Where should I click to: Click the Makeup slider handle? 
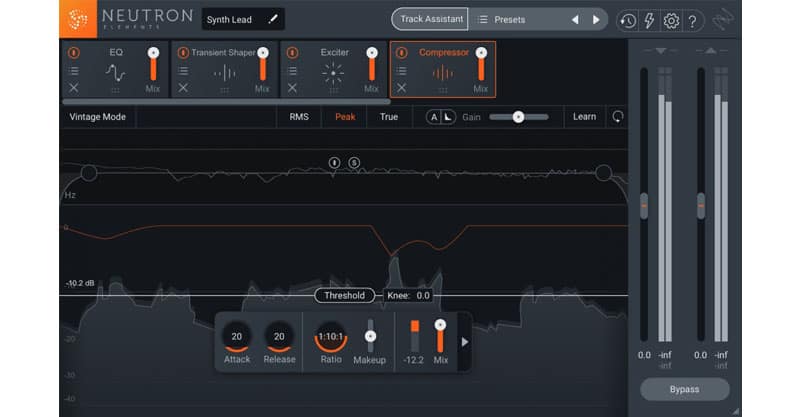pos(370,336)
